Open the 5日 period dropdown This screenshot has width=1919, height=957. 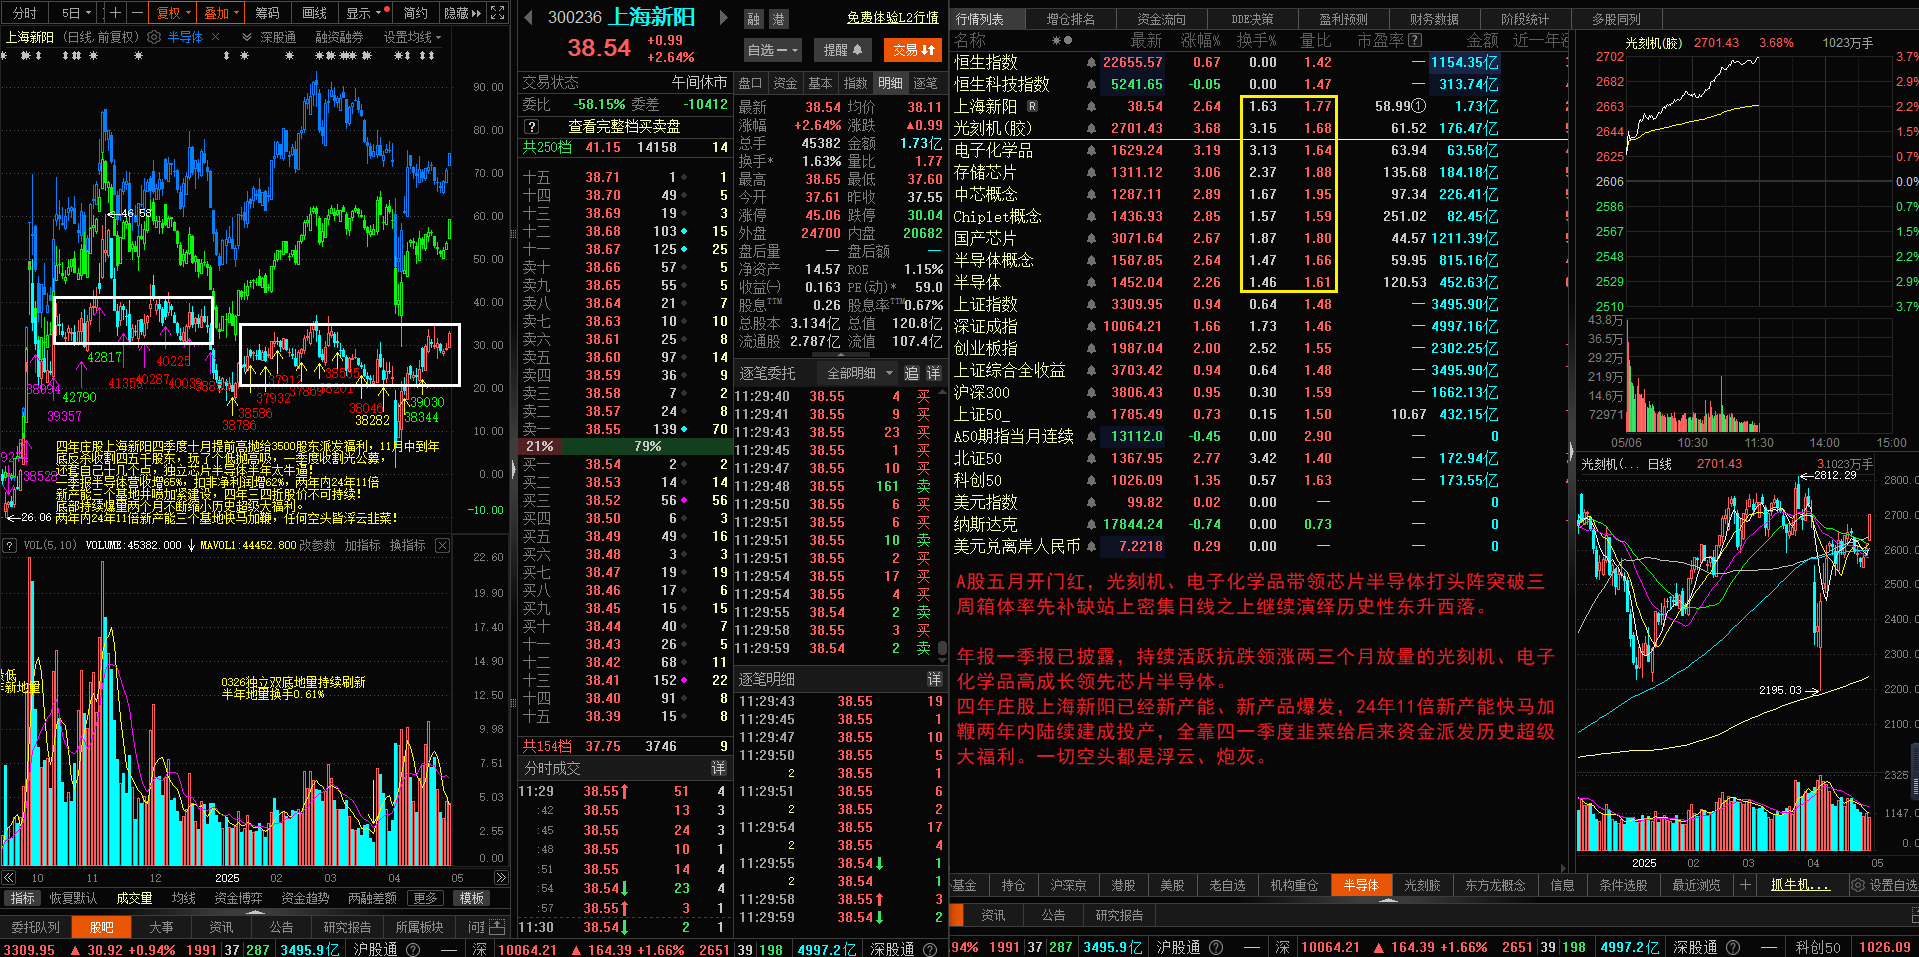point(76,13)
